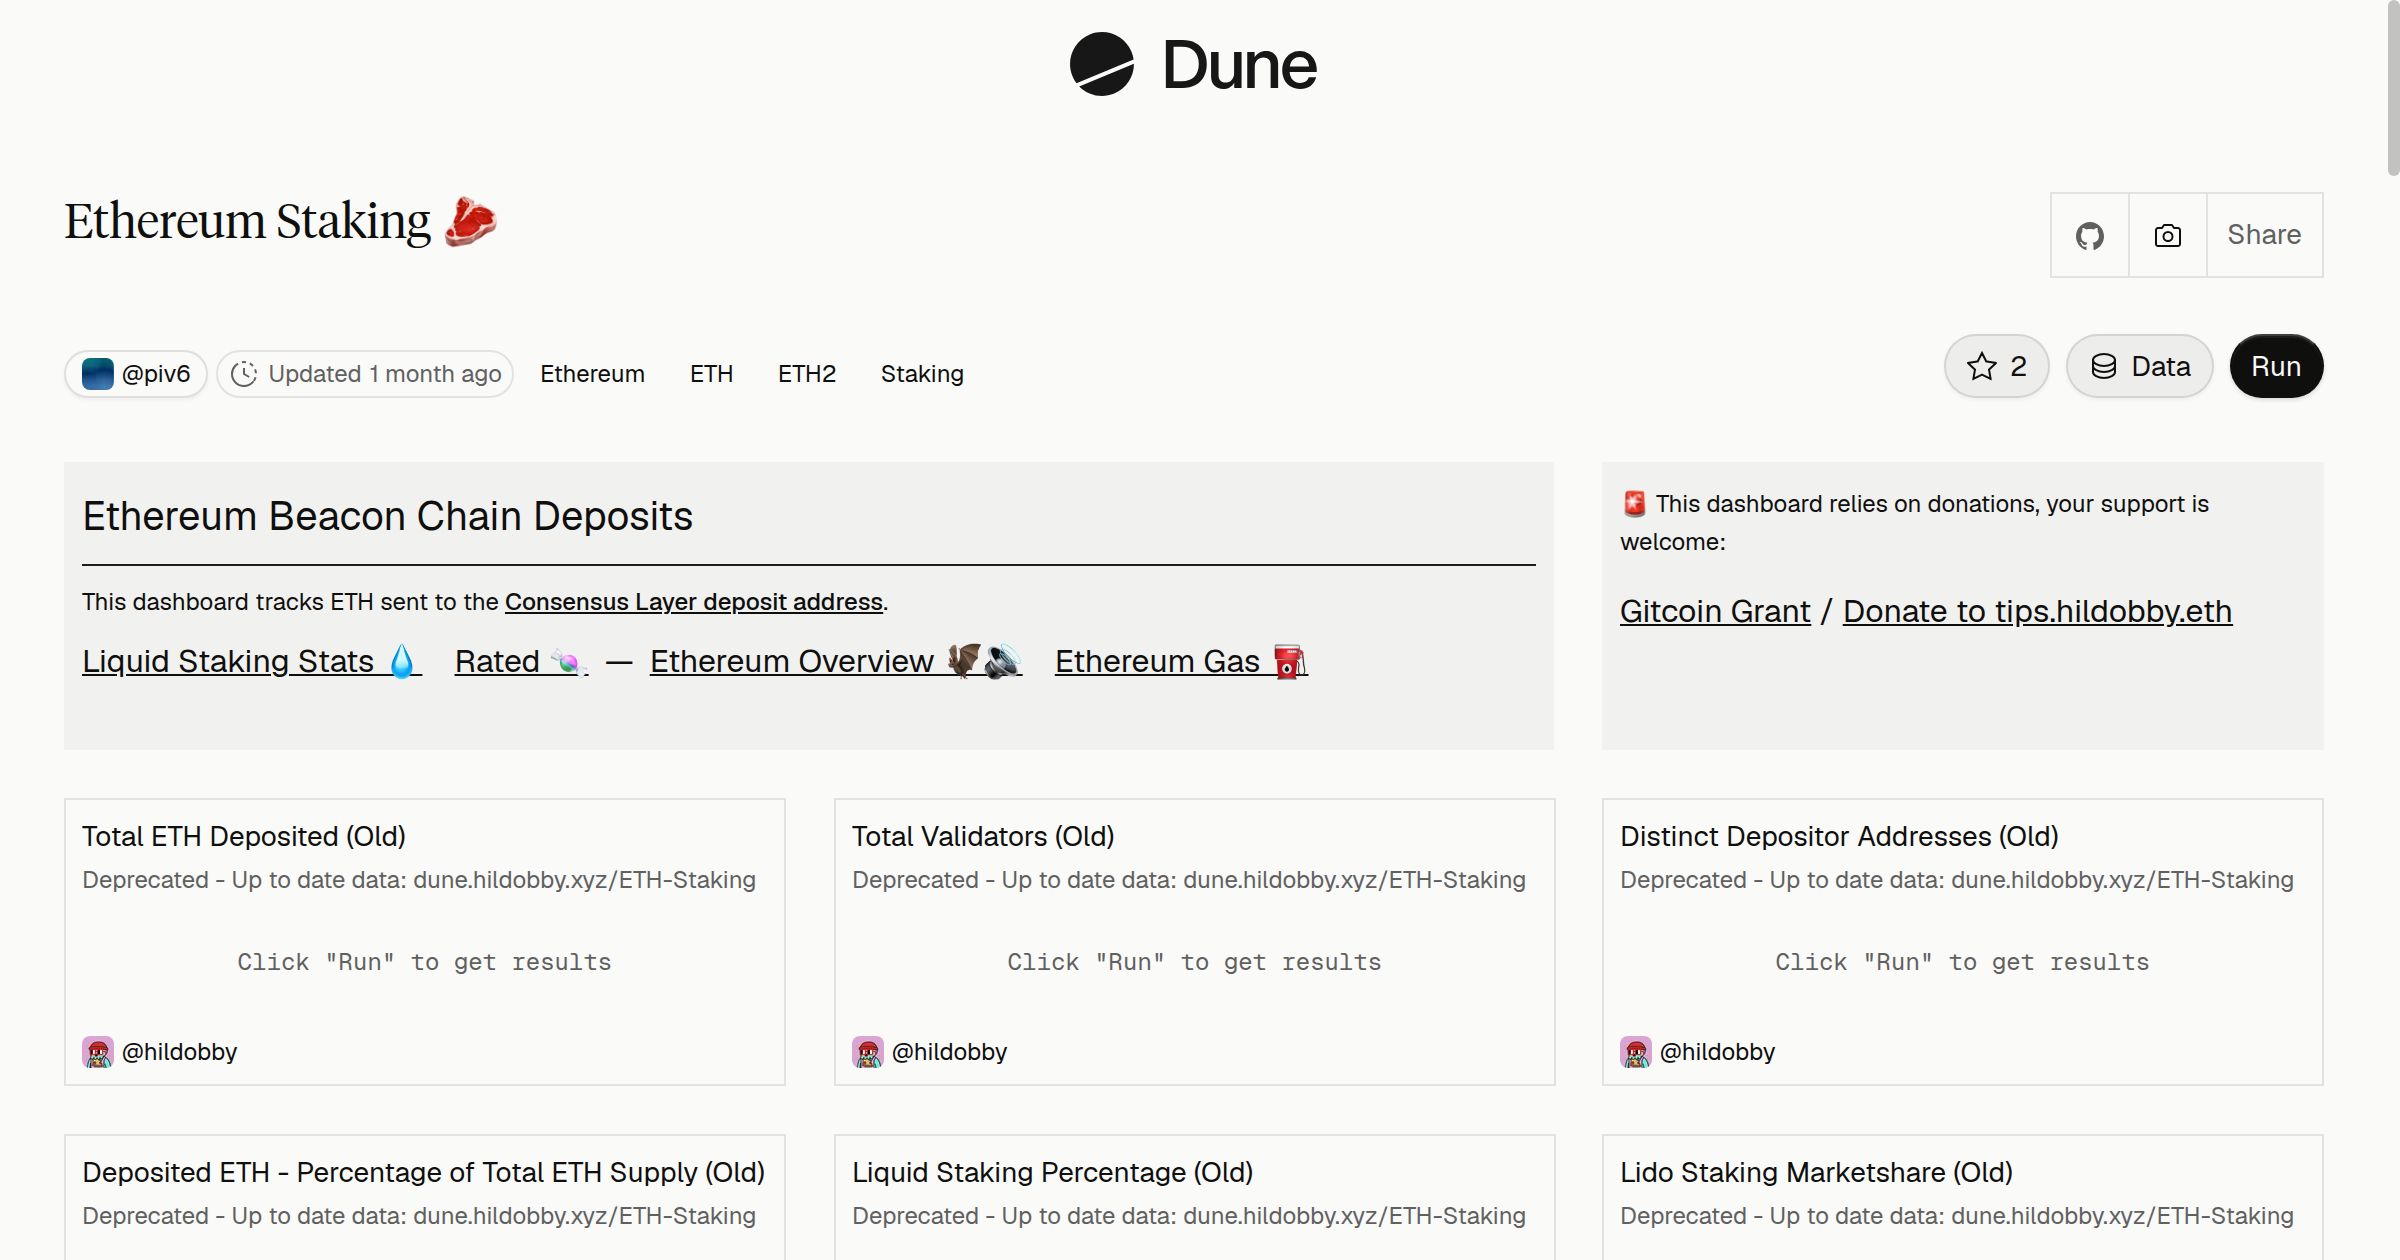
Task: Click the camera screenshot icon
Action: (2167, 235)
